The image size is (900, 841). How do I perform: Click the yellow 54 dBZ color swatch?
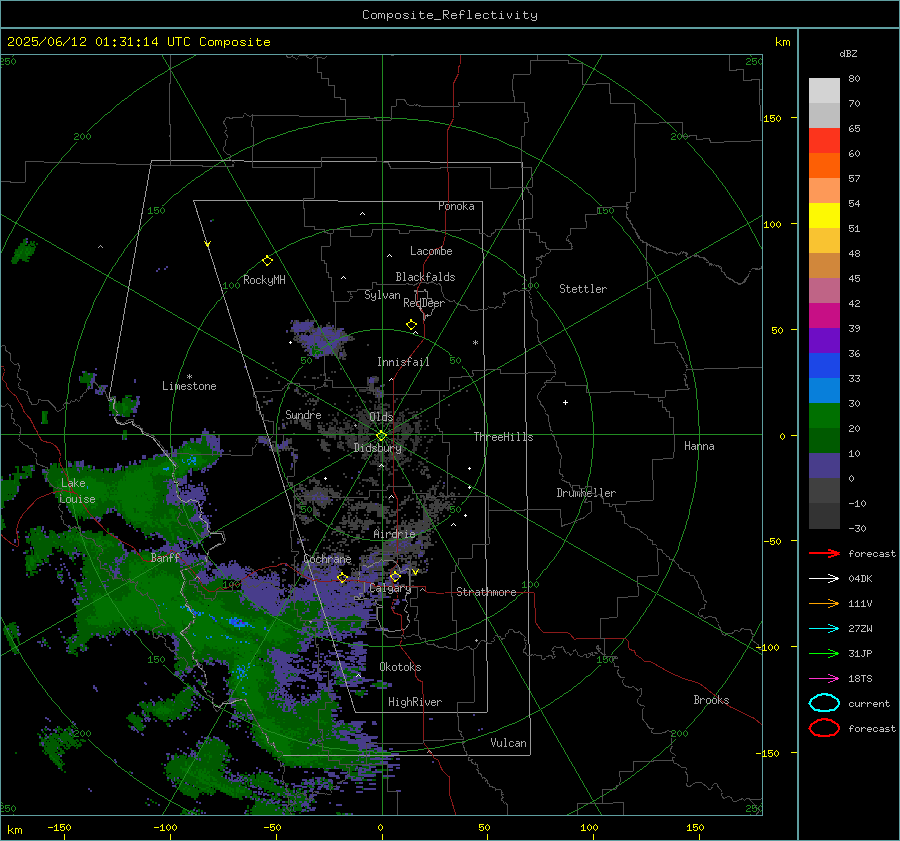point(824,216)
